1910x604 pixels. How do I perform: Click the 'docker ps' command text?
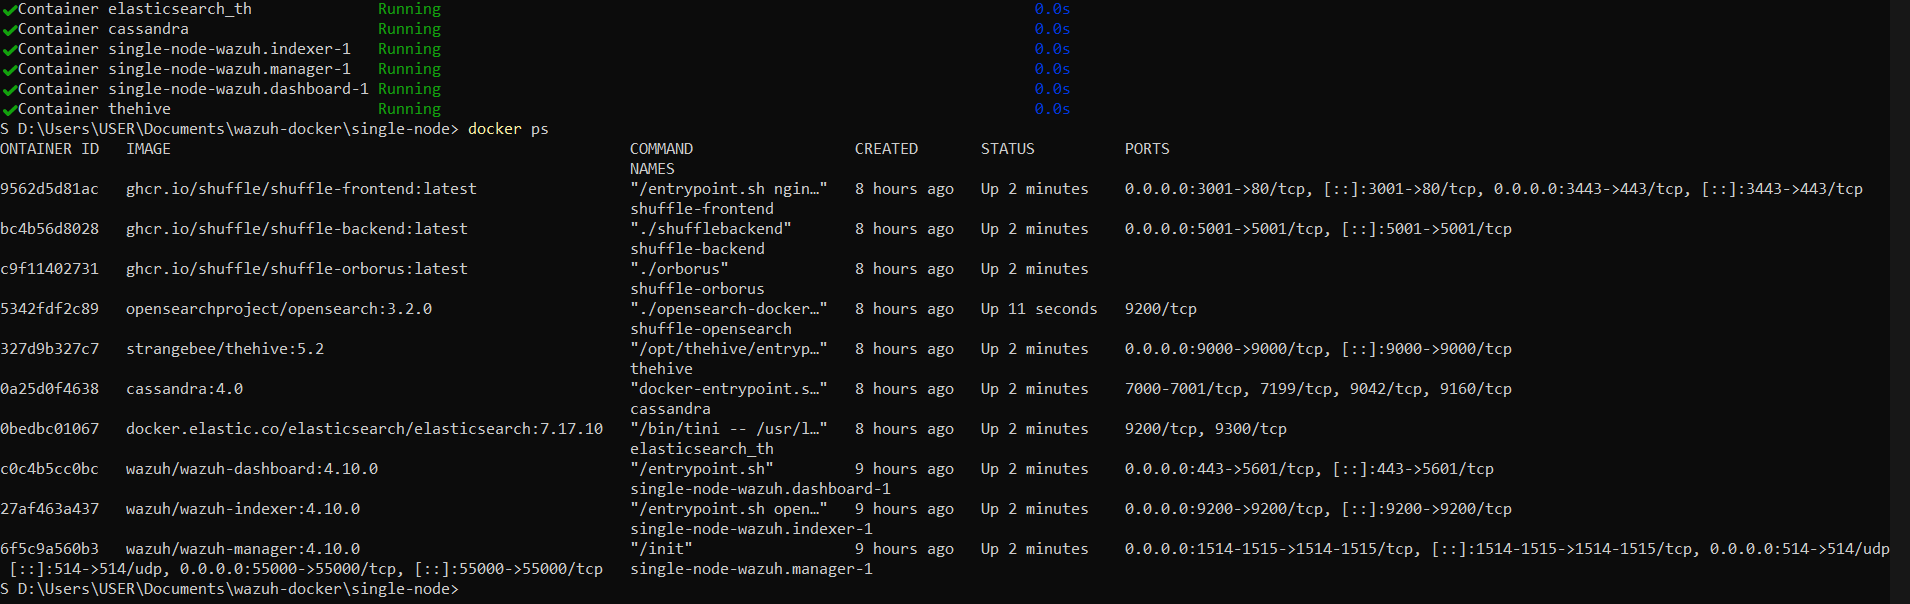click(x=508, y=129)
